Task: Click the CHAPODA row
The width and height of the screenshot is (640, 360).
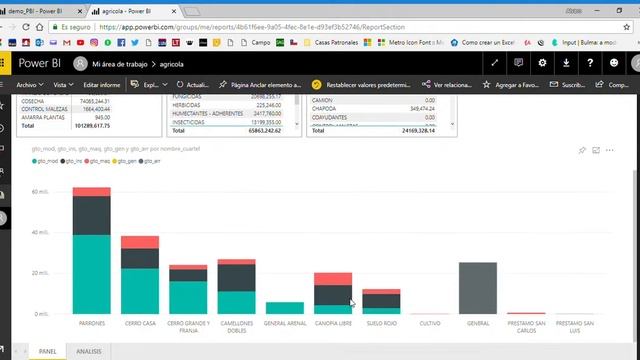Action: point(373,109)
